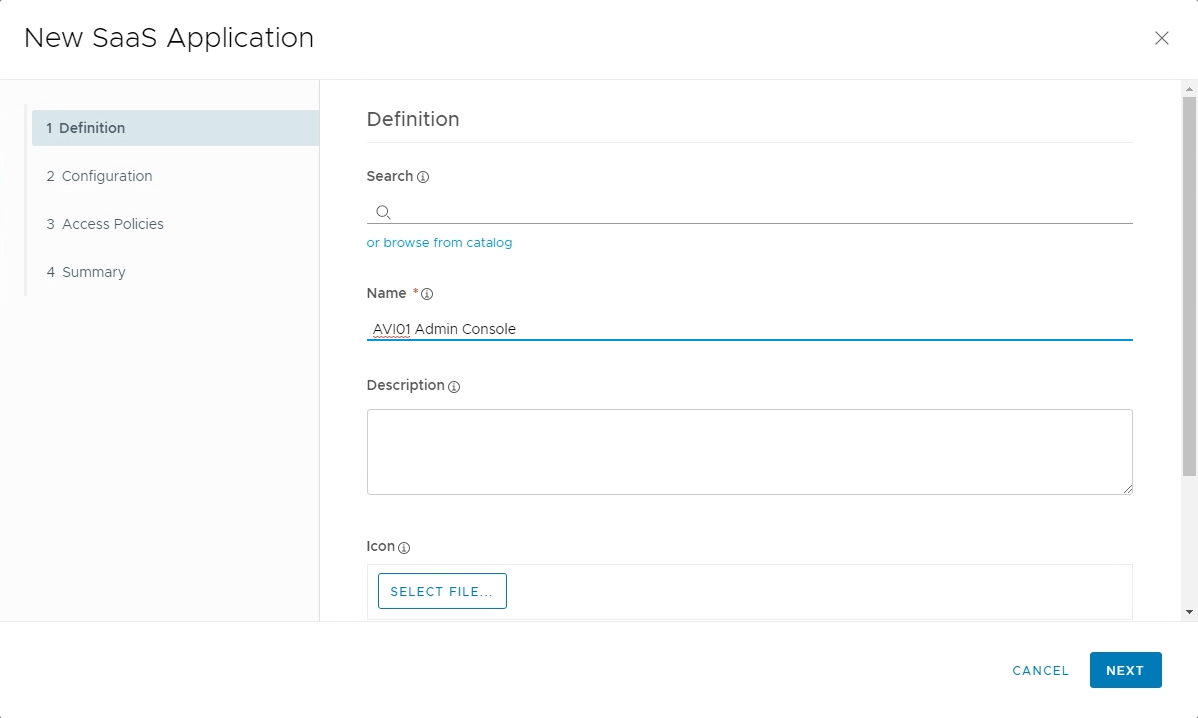1198x718 pixels.
Task: Click the Icon section info icon
Action: (x=404, y=547)
